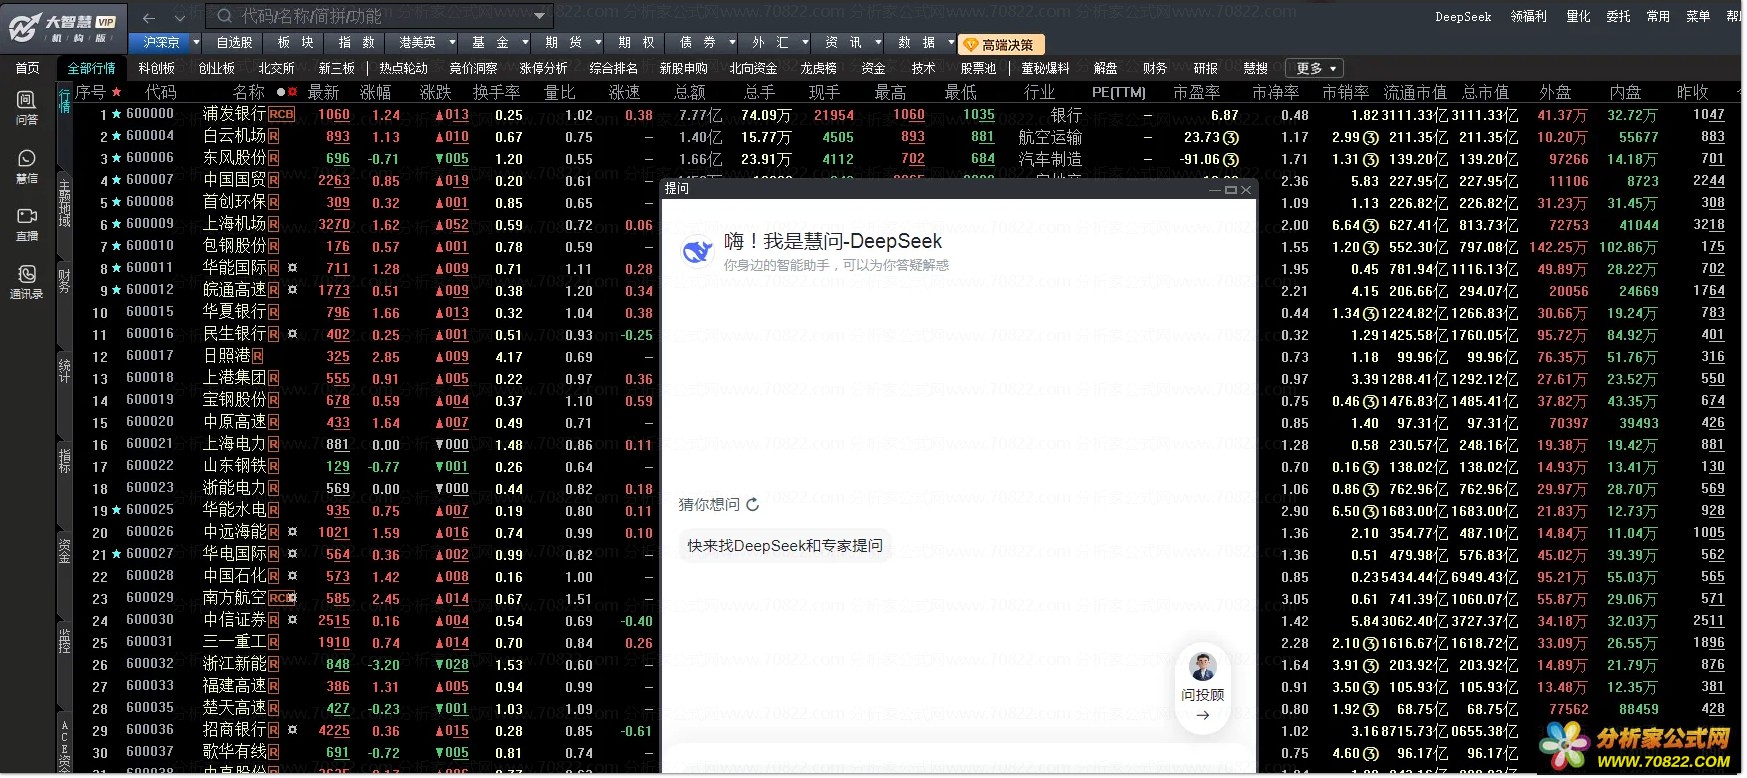The width and height of the screenshot is (1747, 778).
Task: Click the DeepSeek whale logo in dialog
Action: point(696,251)
